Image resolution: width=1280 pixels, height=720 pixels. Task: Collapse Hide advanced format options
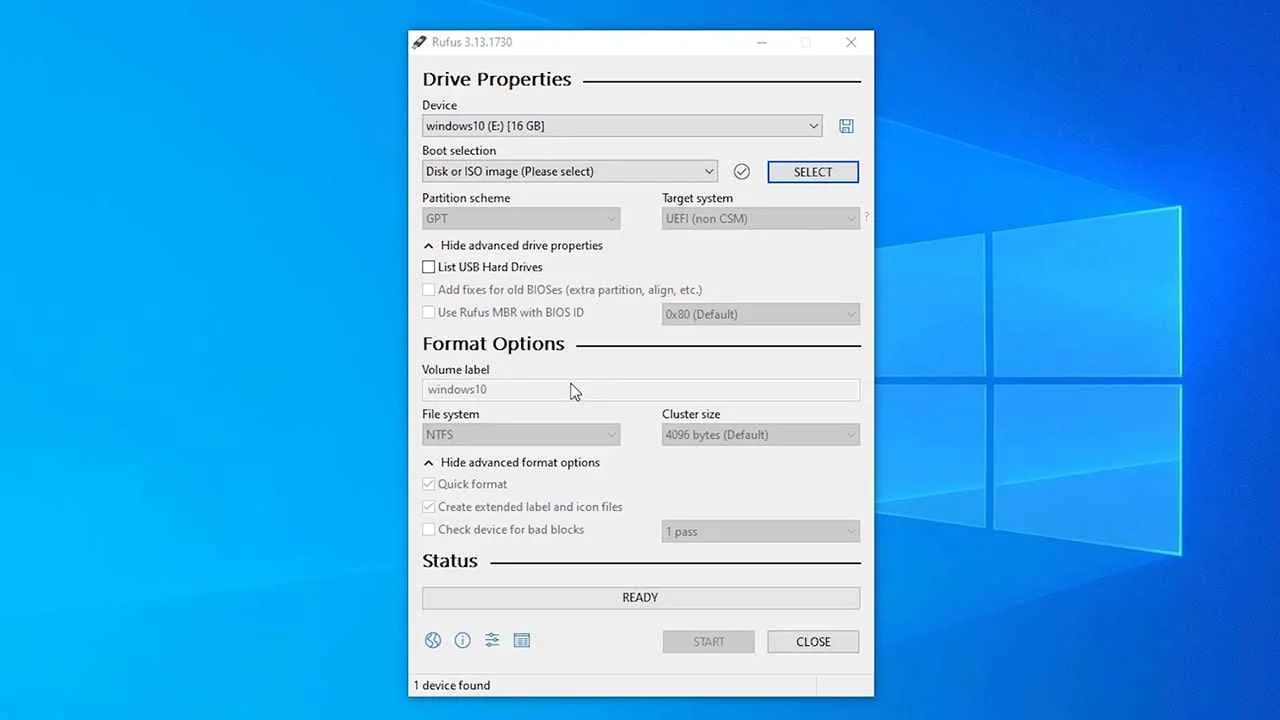(x=512, y=462)
